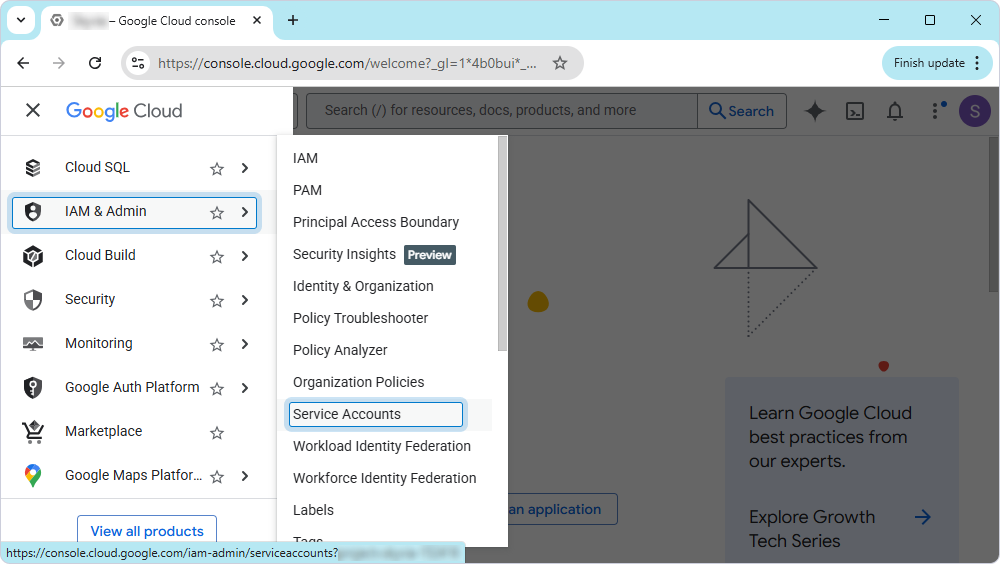Open the tab search dropdown arrow
This screenshot has width=1000, height=564.
(20, 20)
